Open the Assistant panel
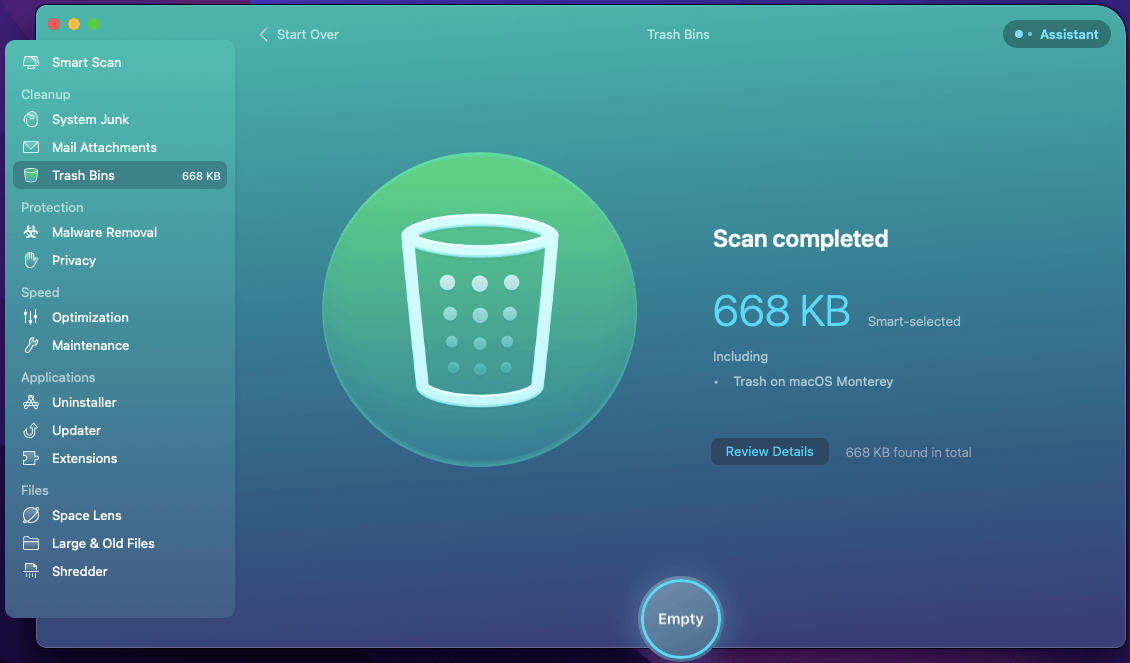 click(x=1056, y=34)
